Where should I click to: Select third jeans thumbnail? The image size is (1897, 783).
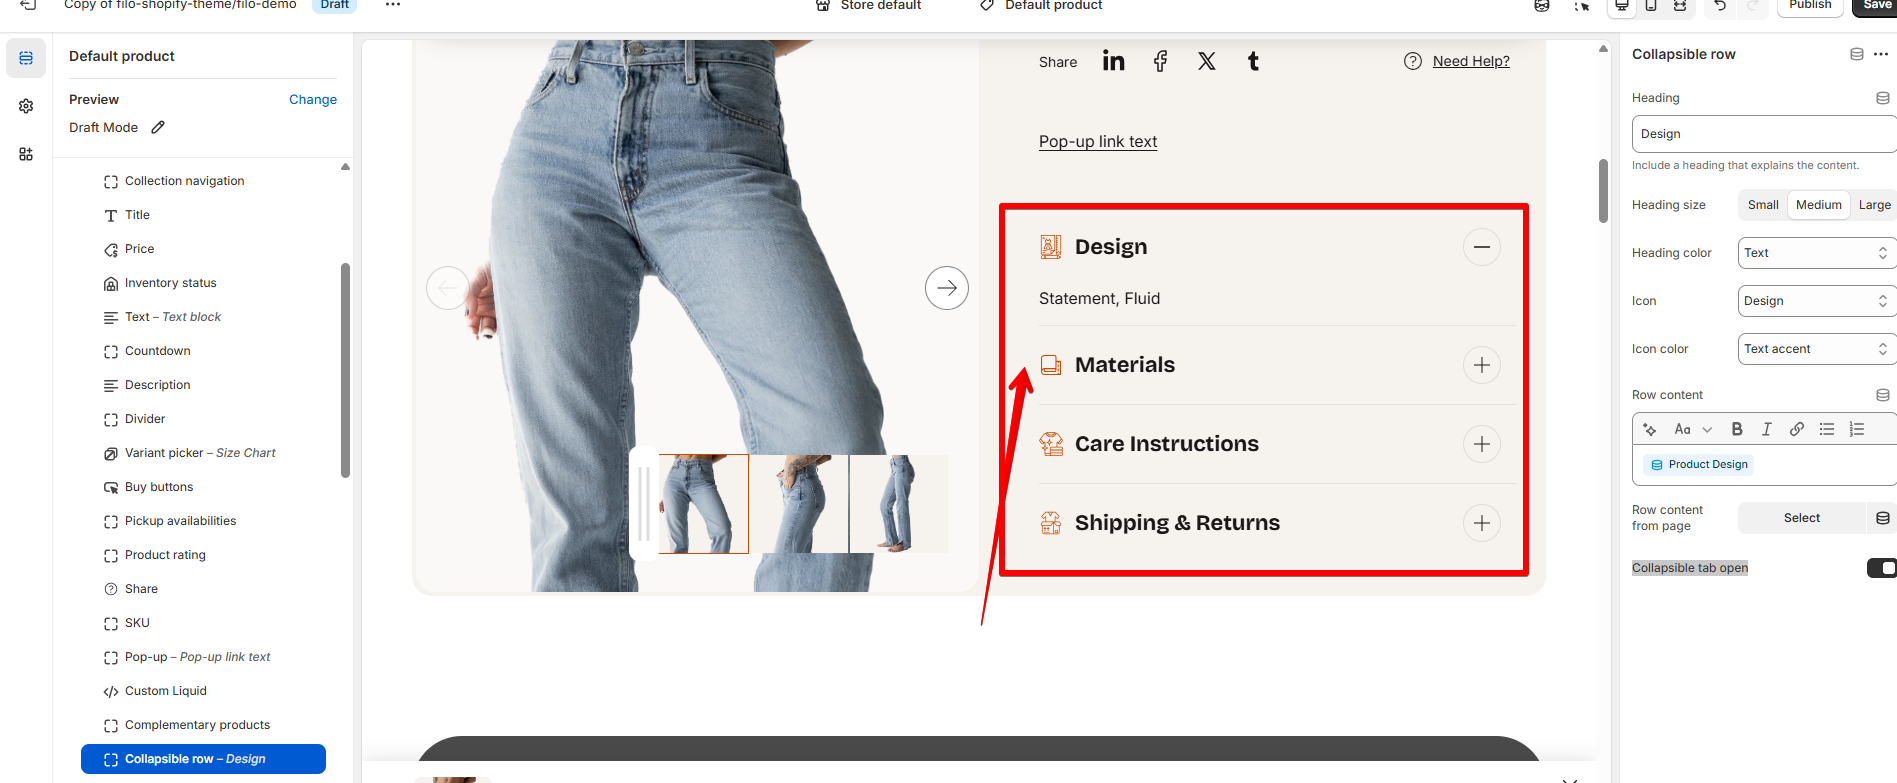(898, 504)
